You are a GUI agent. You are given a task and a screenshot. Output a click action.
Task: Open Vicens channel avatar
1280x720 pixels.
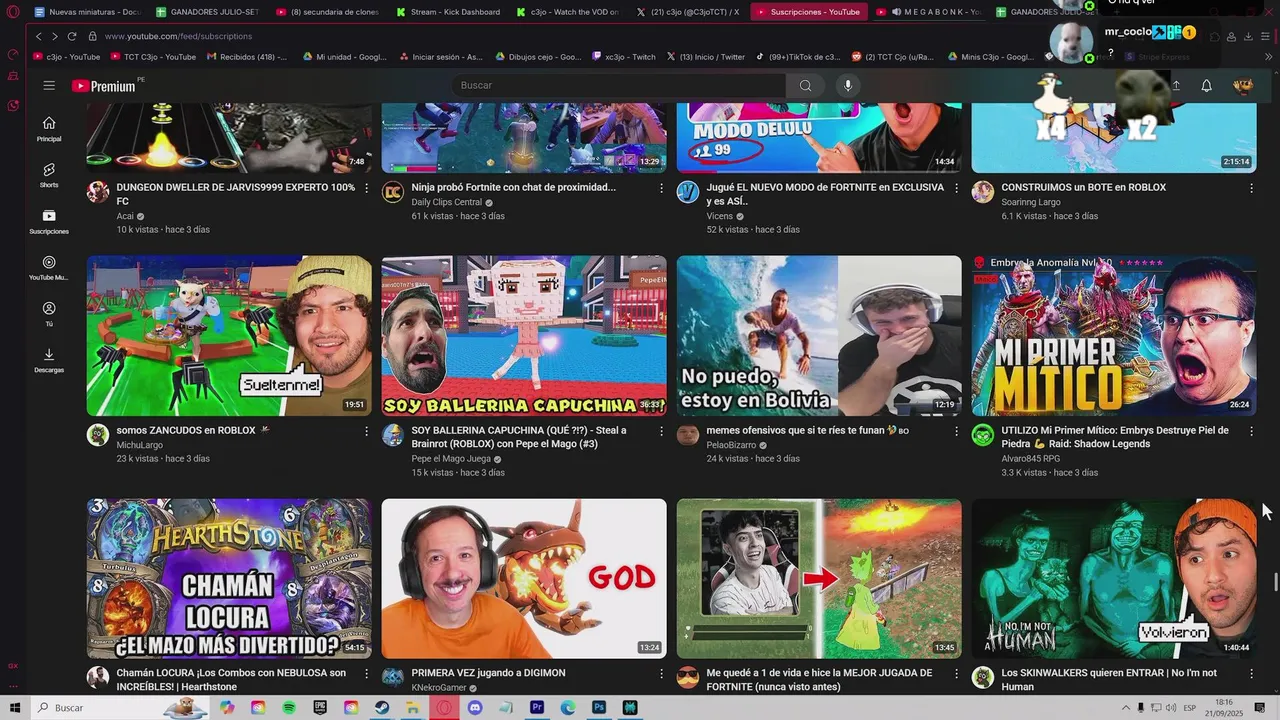click(688, 192)
